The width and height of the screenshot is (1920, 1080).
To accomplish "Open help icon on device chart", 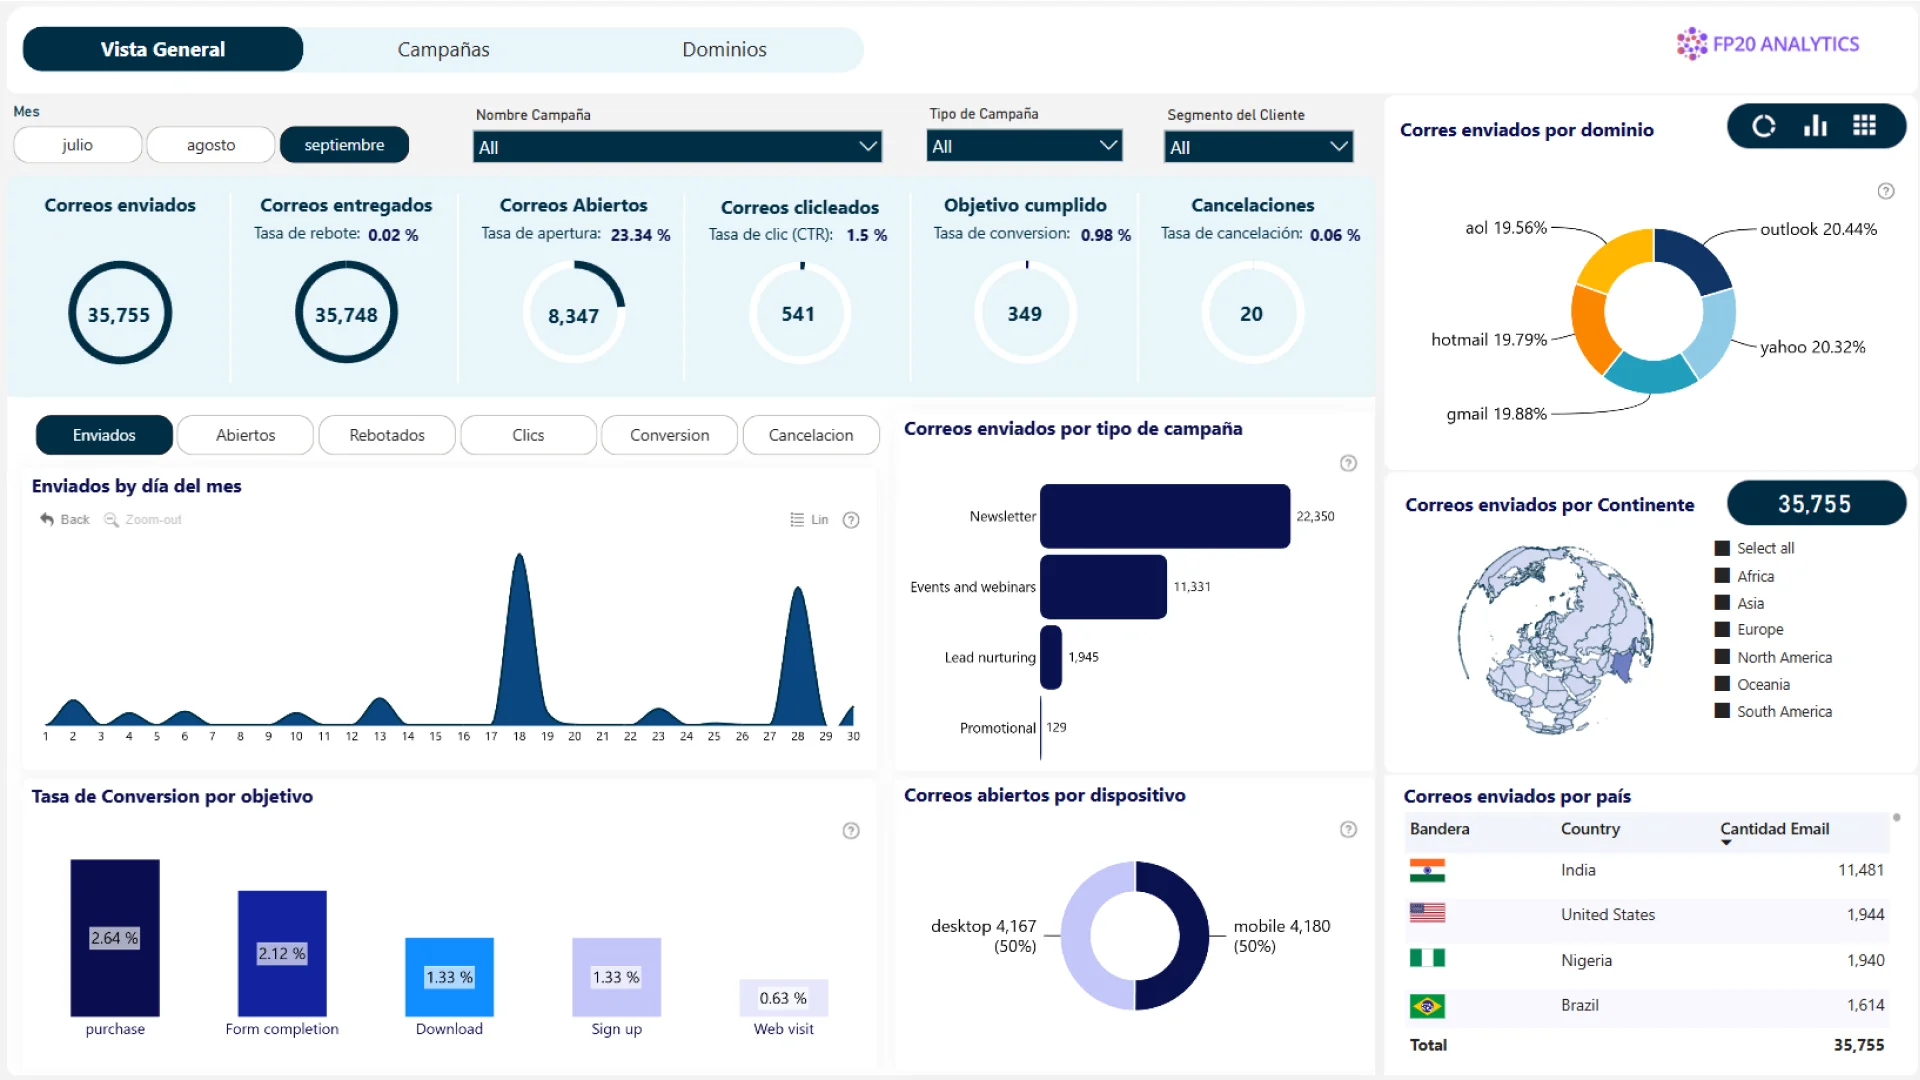I will tap(1348, 829).
